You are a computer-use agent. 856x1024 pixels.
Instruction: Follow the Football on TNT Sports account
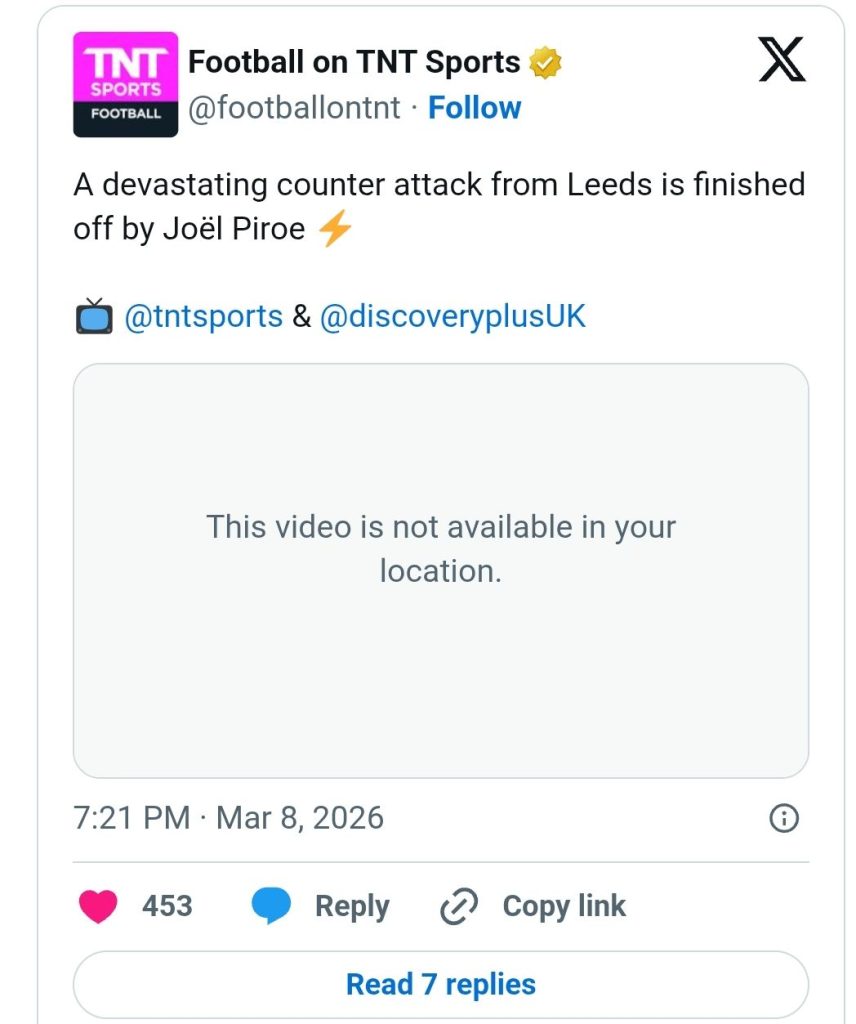[474, 108]
